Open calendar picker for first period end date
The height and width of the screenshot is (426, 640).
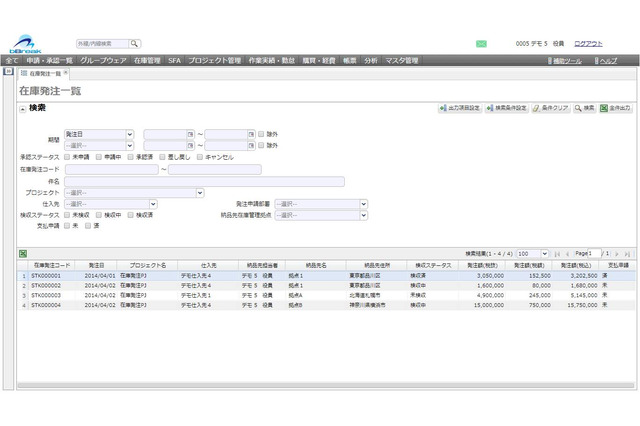coord(249,133)
